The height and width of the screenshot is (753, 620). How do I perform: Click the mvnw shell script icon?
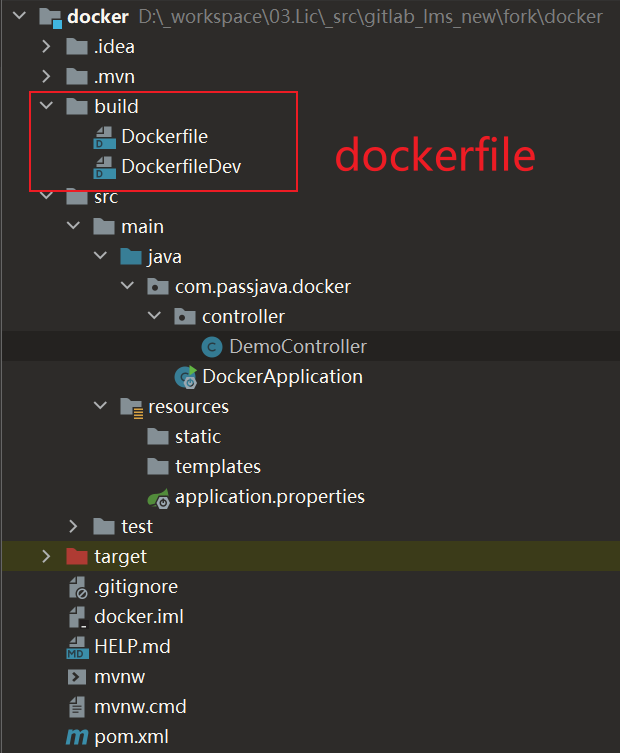tap(77, 677)
